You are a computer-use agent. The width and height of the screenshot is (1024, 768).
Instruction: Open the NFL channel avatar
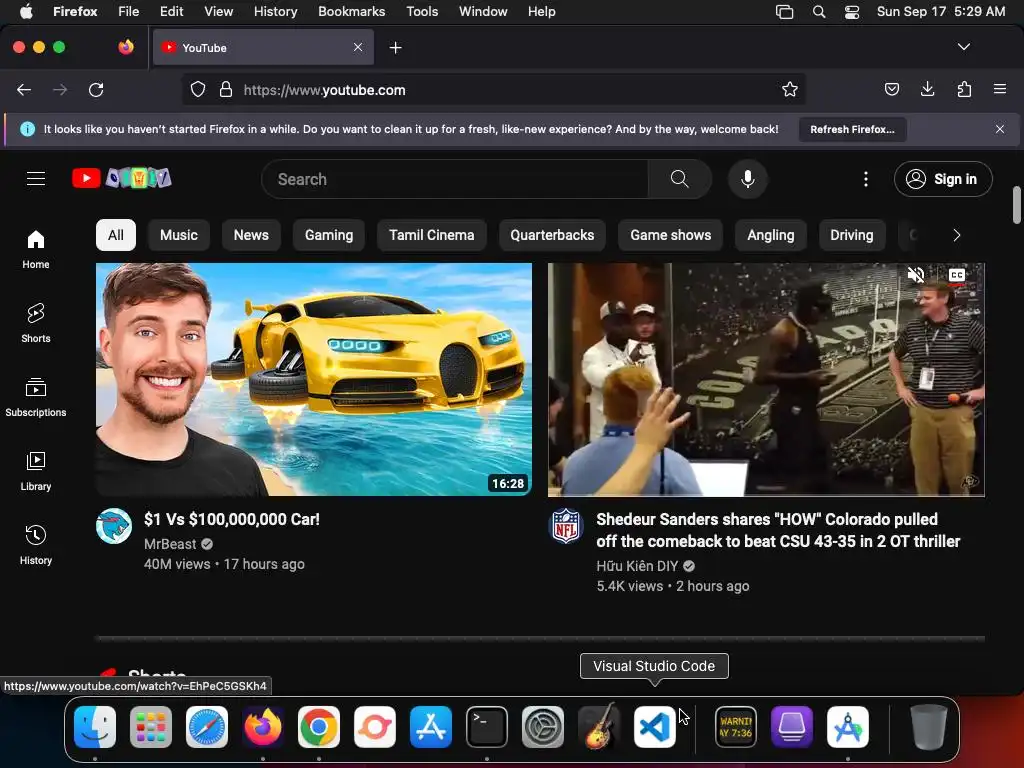[566, 526]
